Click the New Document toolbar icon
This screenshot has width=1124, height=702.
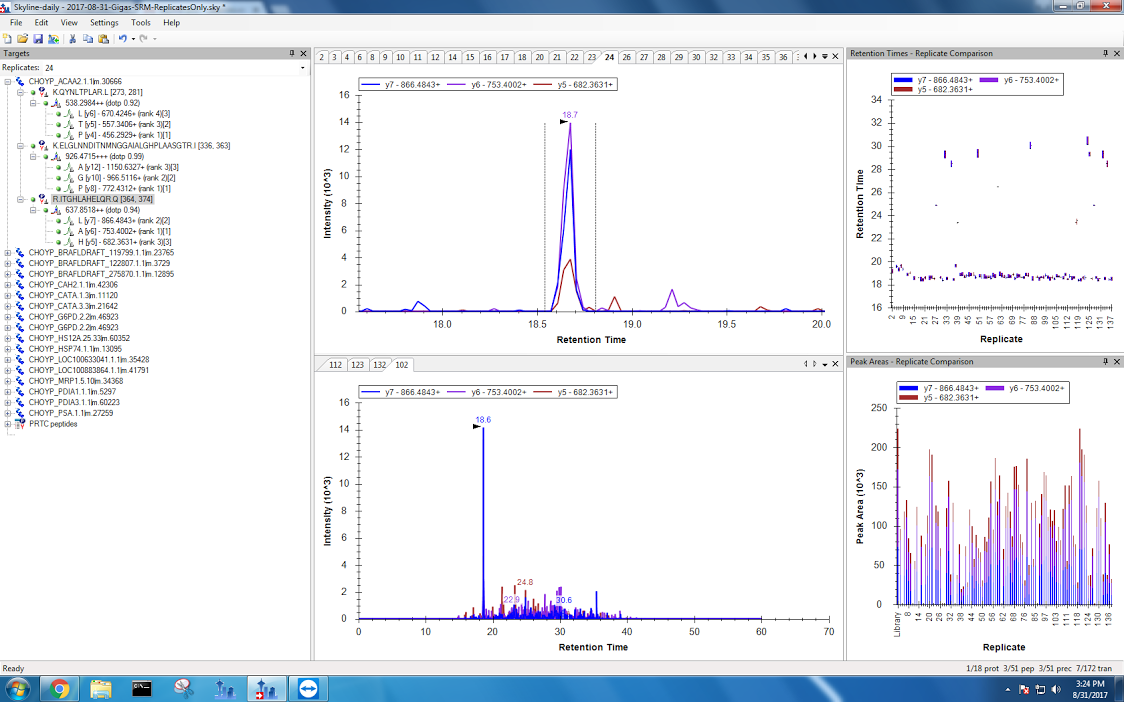coord(8,38)
